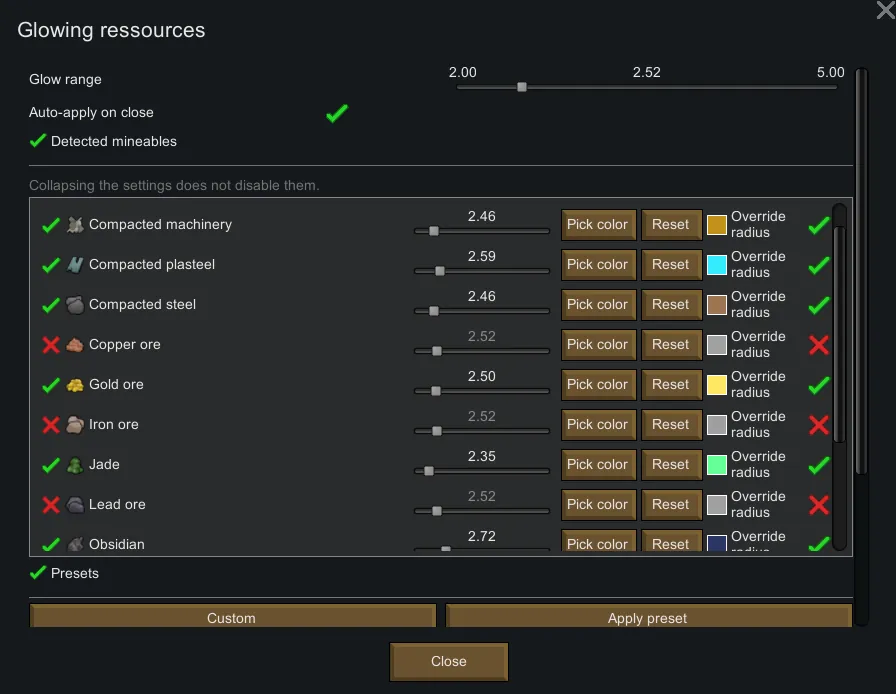The width and height of the screenshot is (896, 694).
Task: Reset Gold ore glow settings
Action: 670,385
